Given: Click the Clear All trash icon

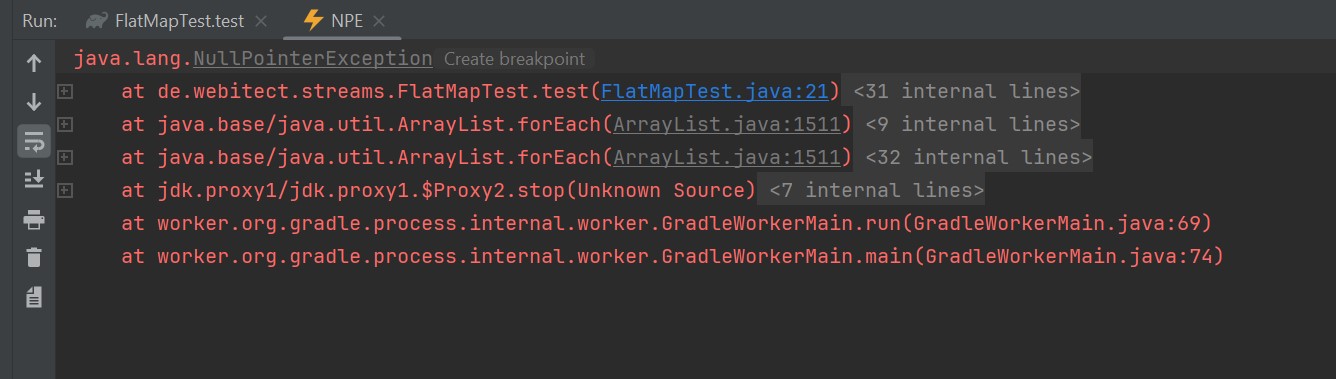Looking at the screenshot, I should tap(33, 257).
